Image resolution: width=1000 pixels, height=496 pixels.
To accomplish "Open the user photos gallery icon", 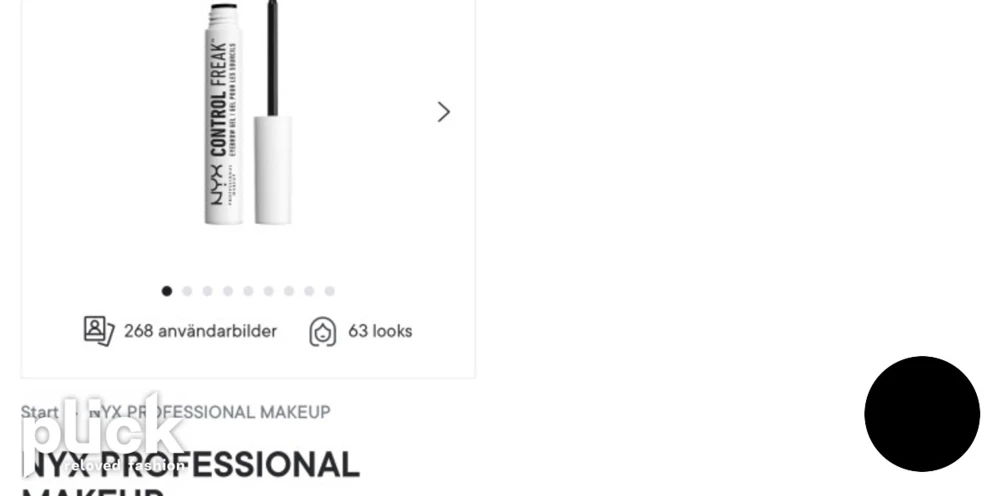I will click(x=99, y=331).
